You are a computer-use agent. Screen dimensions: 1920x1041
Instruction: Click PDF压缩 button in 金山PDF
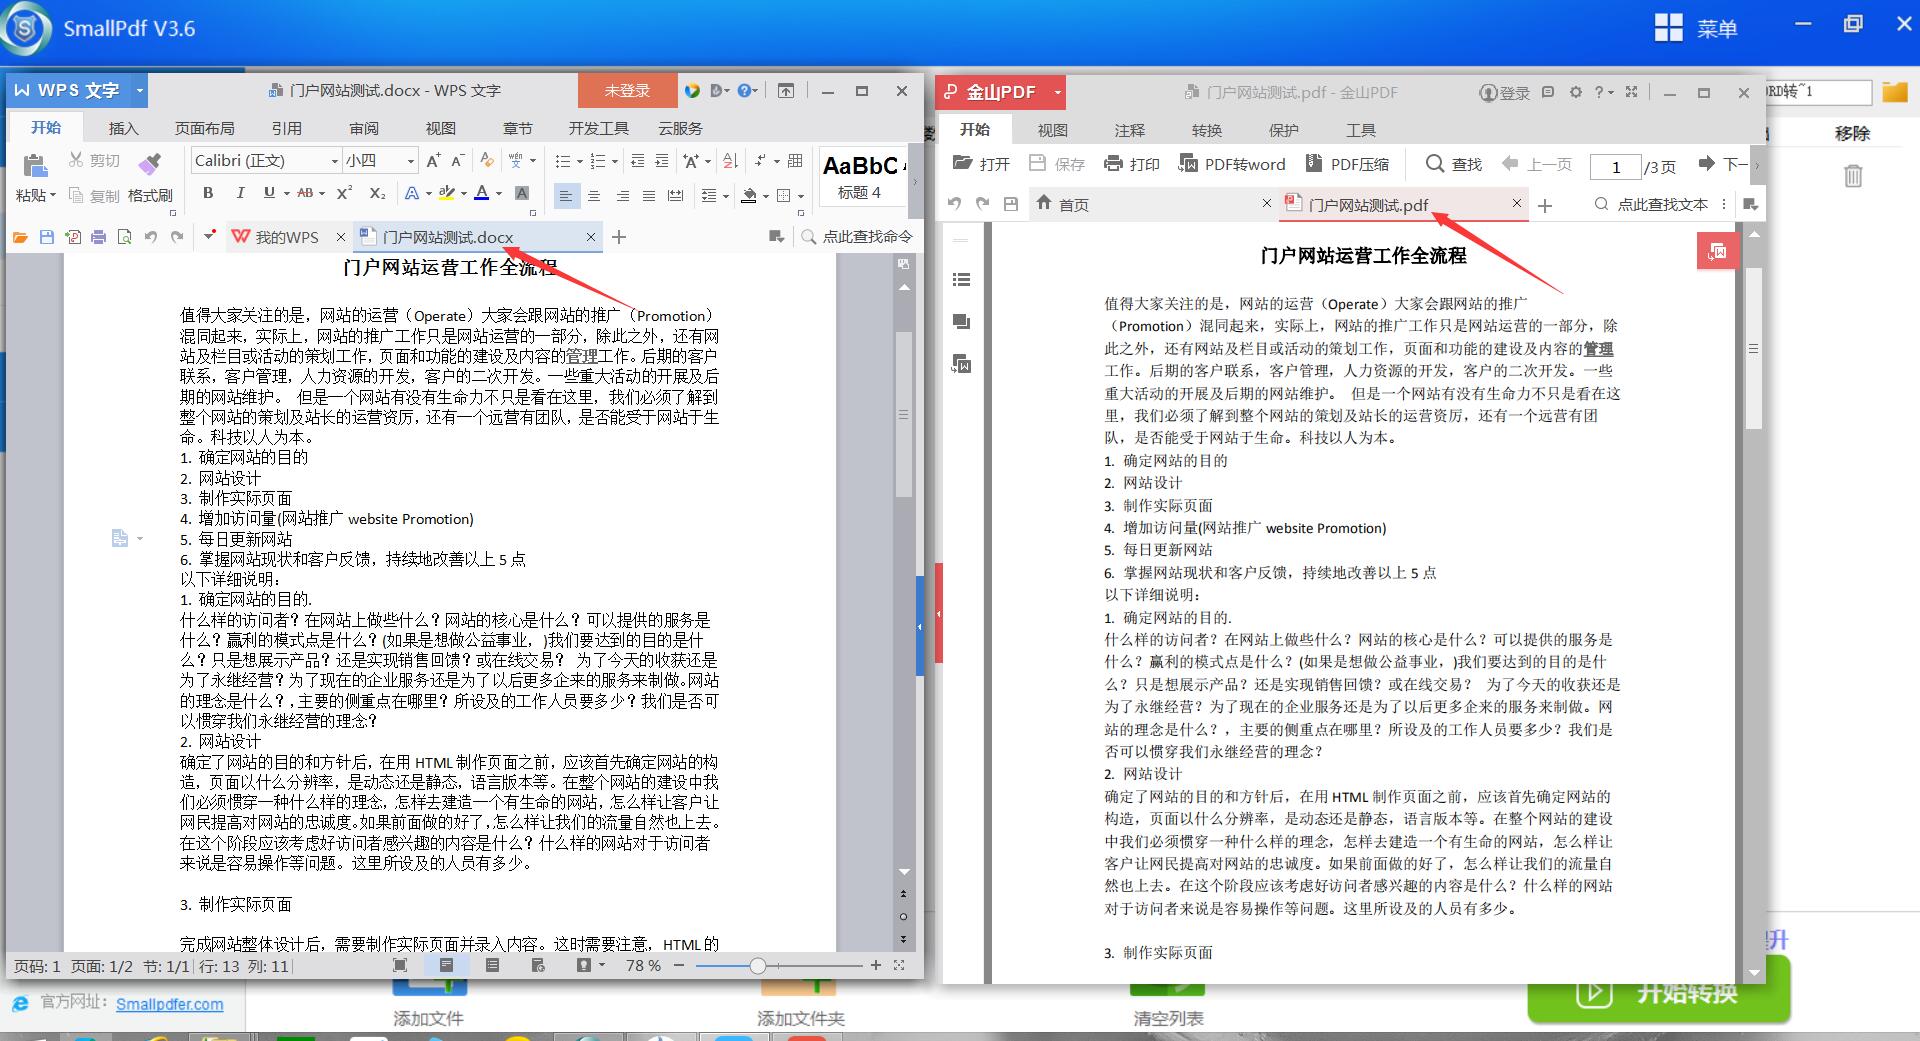point(1346,164)
